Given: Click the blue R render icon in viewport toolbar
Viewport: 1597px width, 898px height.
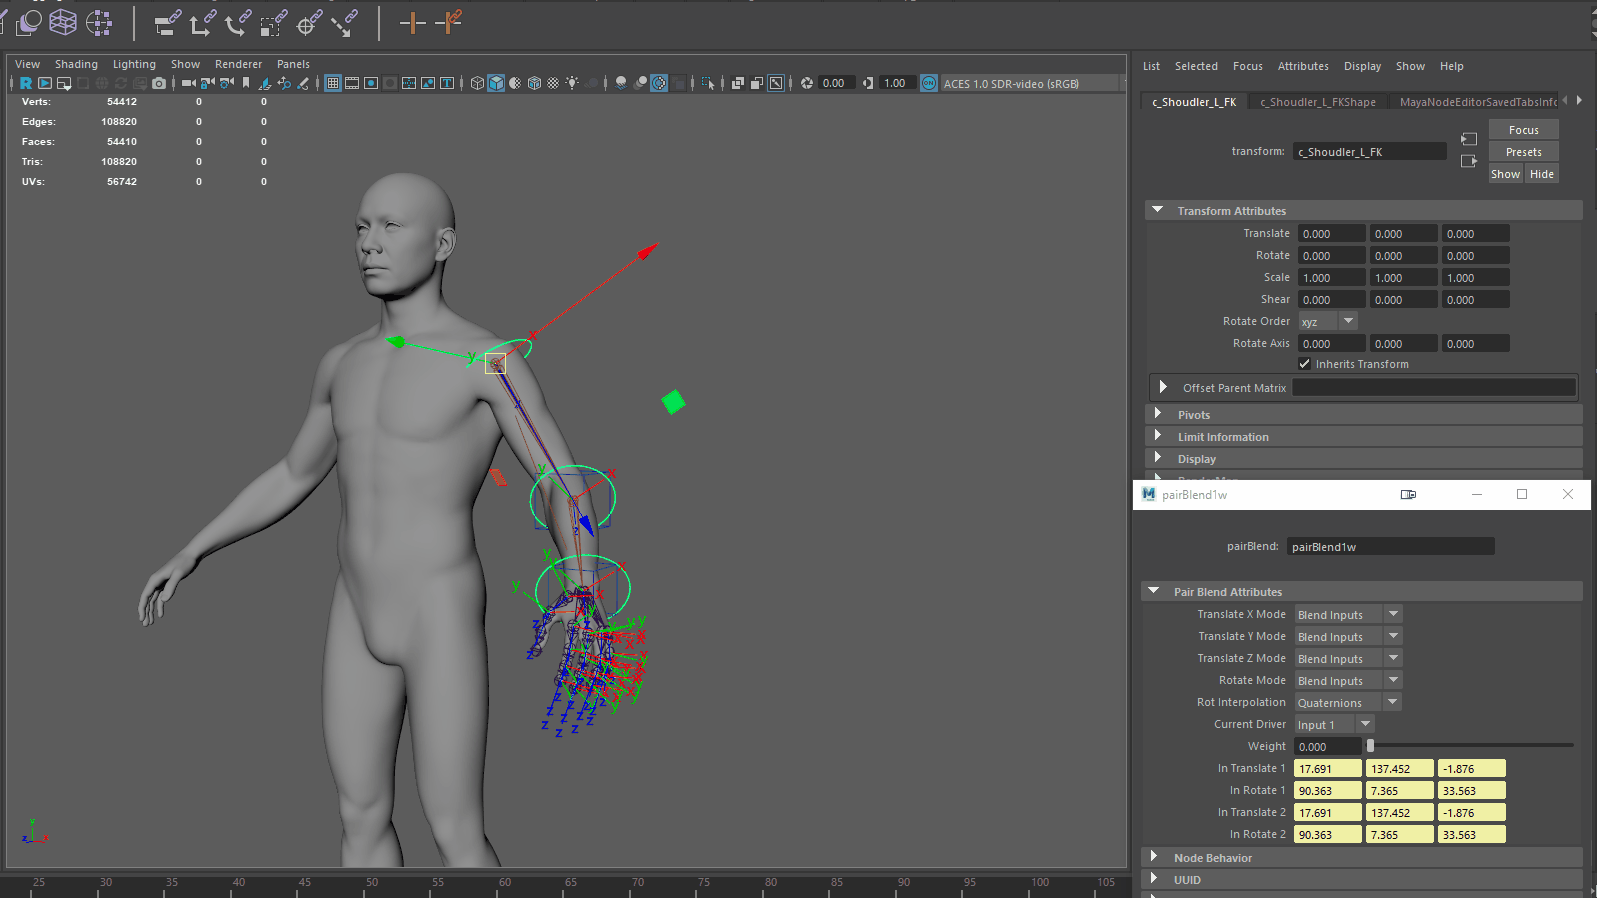Looking at the screenshot, I should [26, 83].
